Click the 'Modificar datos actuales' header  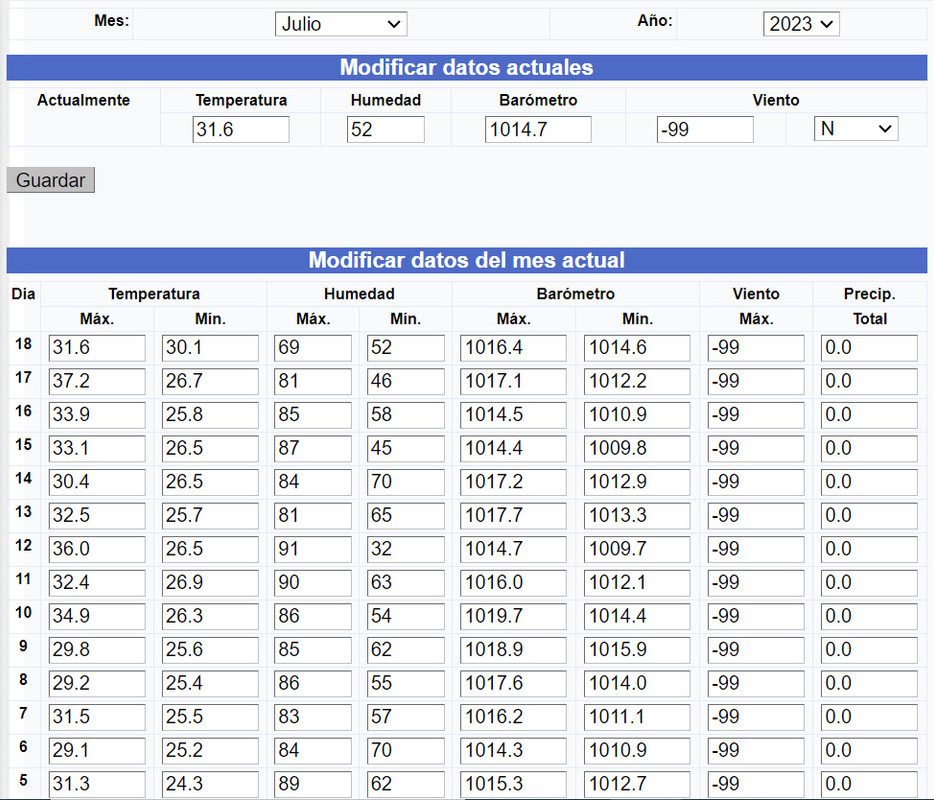[466, 67]
